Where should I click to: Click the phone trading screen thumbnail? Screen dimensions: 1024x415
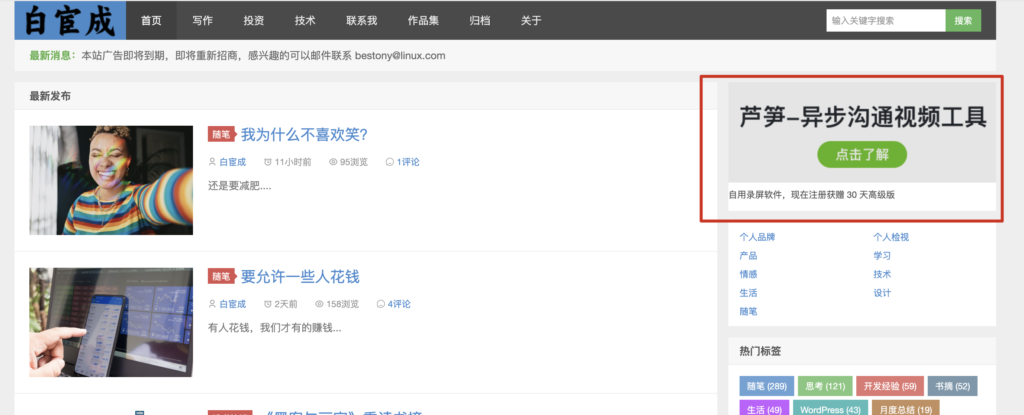point(111,322)
